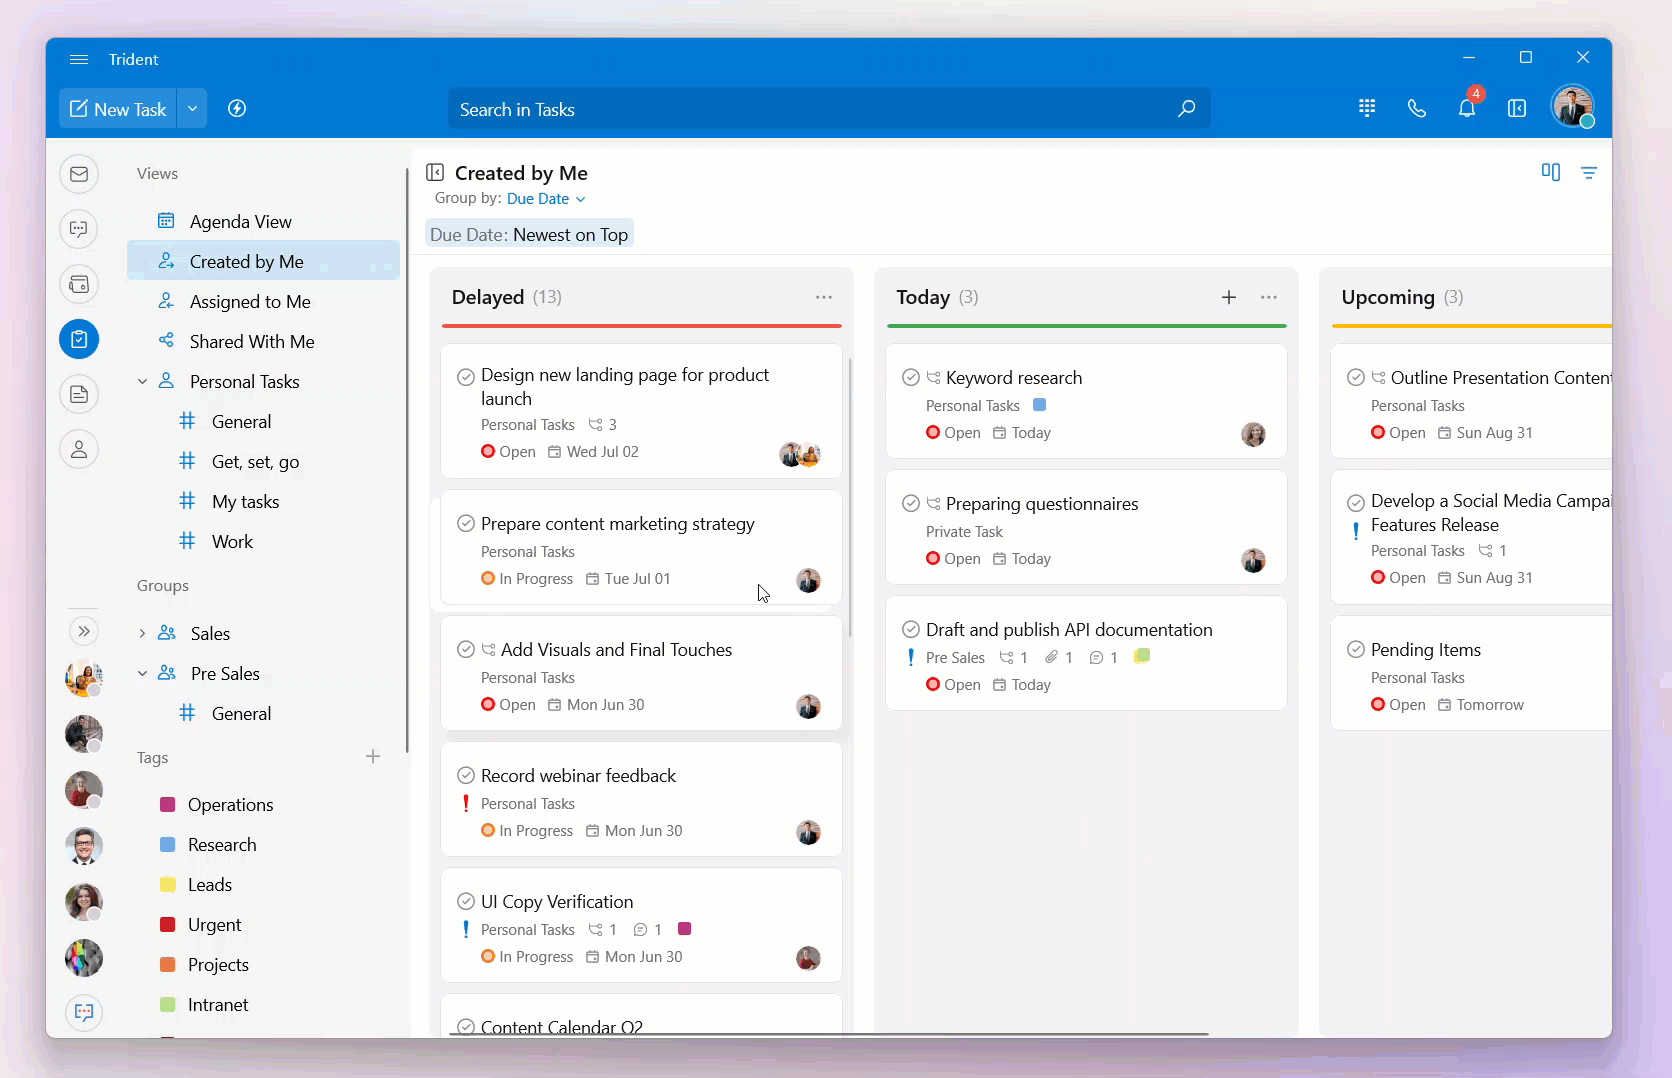Image resolution: width=1672 pixels, height=1078 pixels.
Task: Open Calendar in the left rail
Action: (79, 284)
